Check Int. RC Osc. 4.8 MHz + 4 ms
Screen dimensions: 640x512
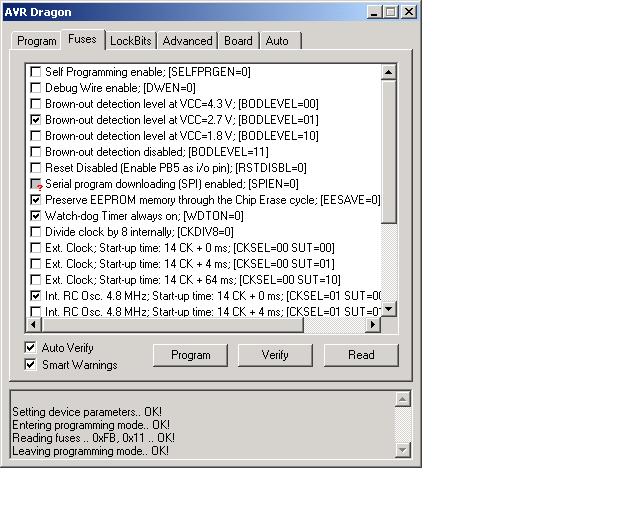(36, 312)
